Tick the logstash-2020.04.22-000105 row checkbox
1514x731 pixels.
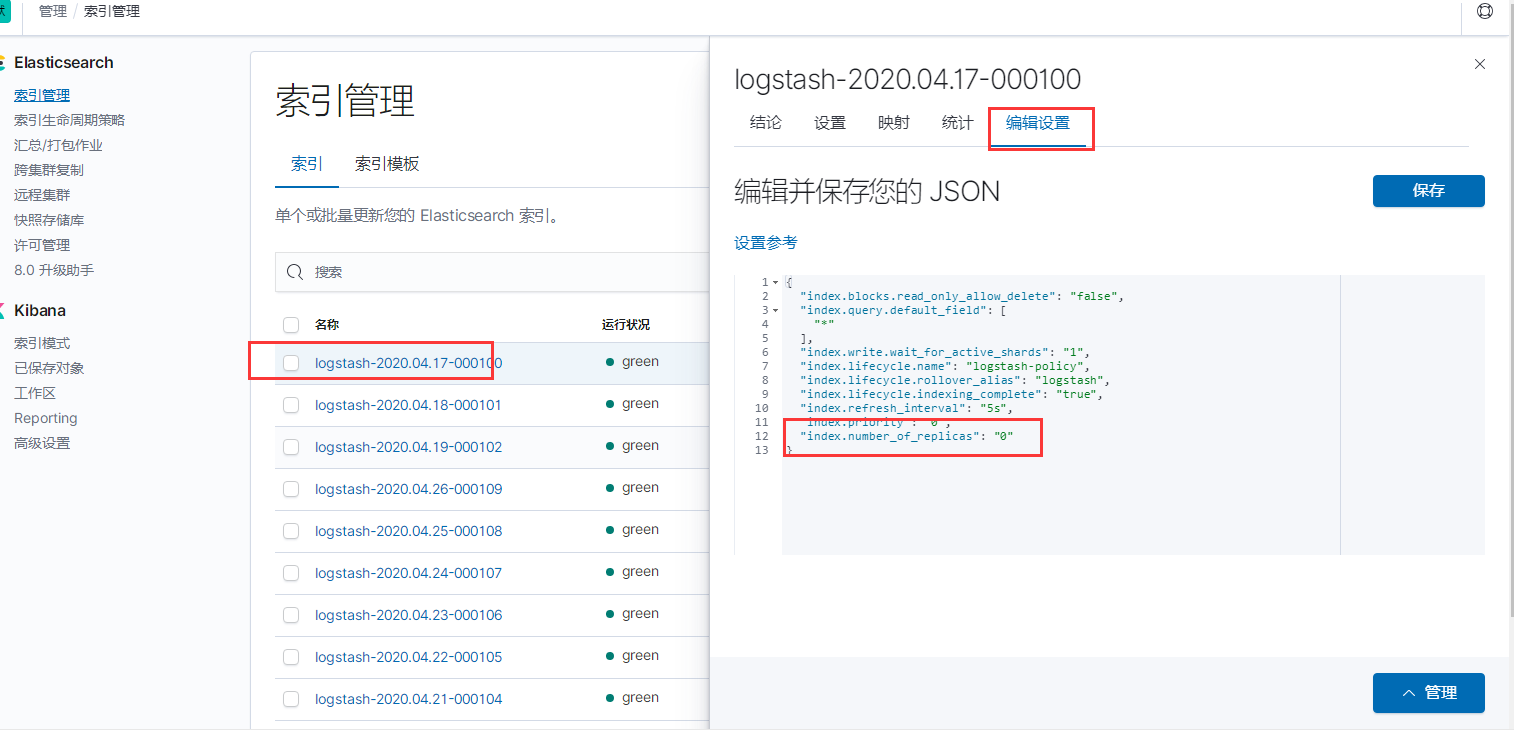[x=291, y=657]
